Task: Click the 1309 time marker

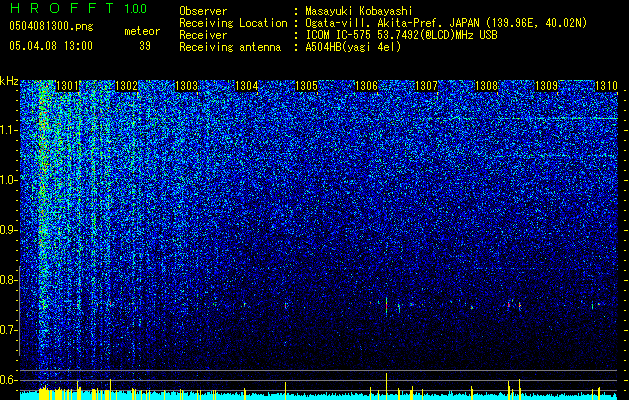Action: (x=546, y=86)
